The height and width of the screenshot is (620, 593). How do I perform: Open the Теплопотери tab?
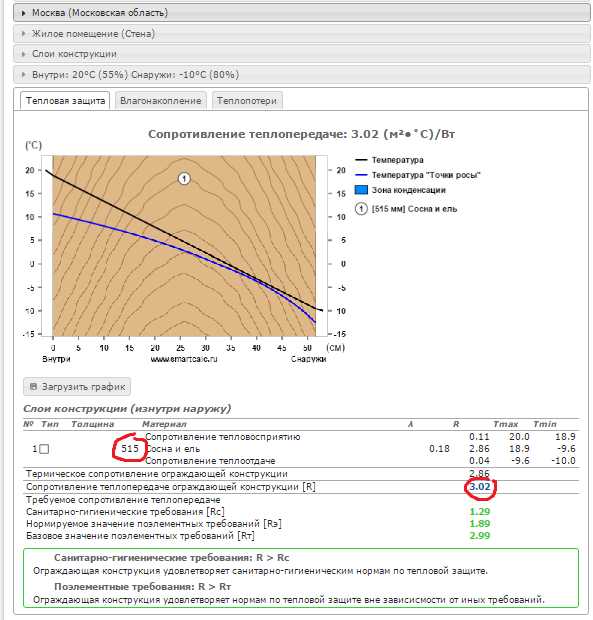[x=247, y=101]
